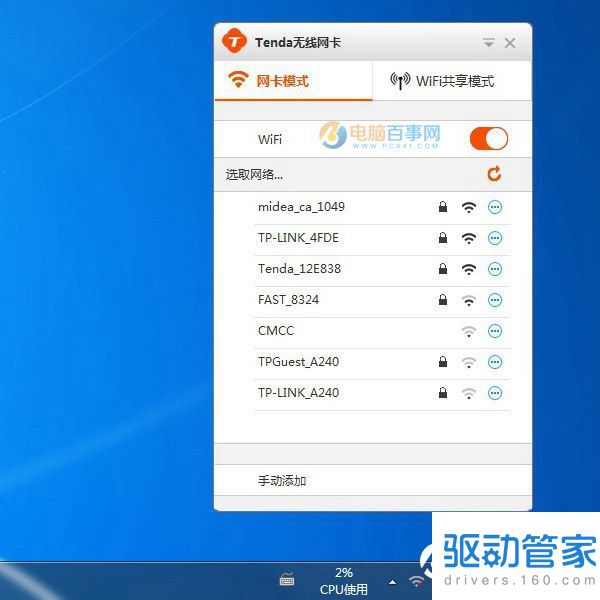Click the signal strength icon of Tenda_12E838
Viewport: 600px width, 600px height.
tap(469, 269)
